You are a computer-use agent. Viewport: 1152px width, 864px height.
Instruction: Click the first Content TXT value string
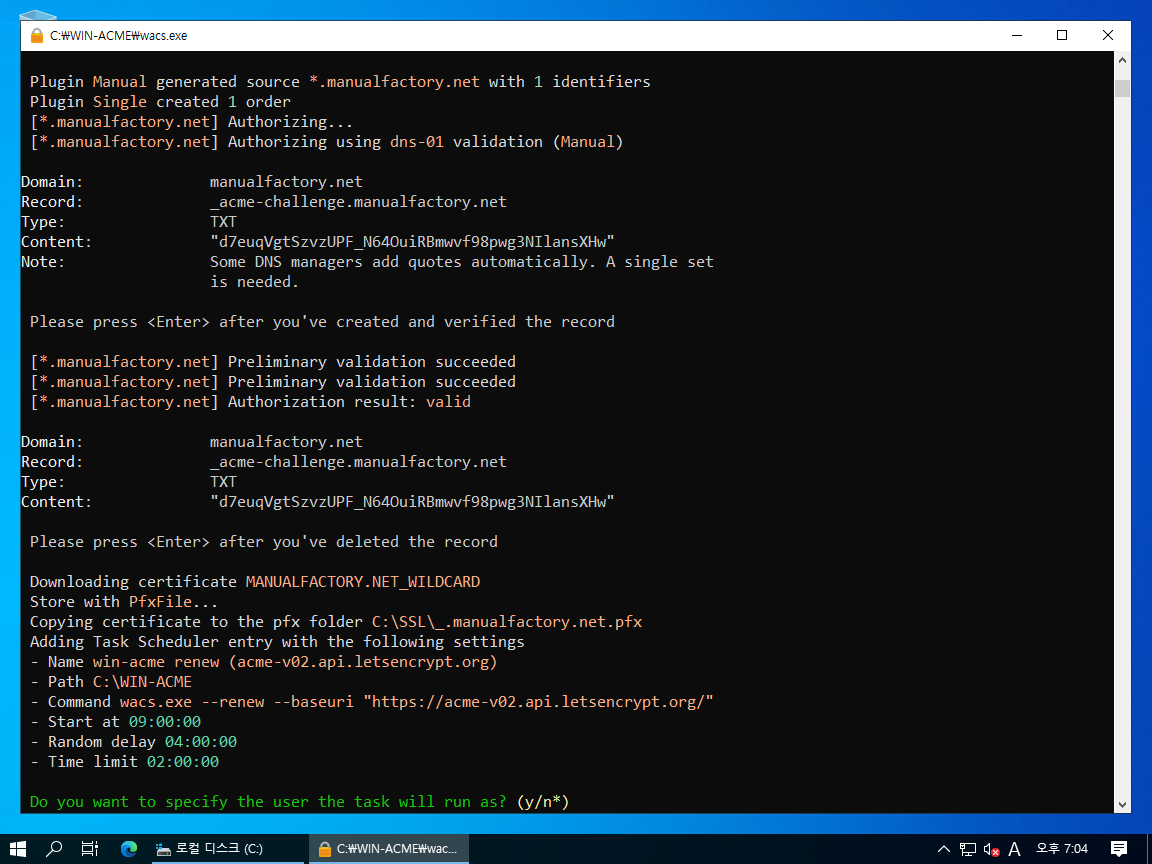pyautogui.click(x=411, y=242)
